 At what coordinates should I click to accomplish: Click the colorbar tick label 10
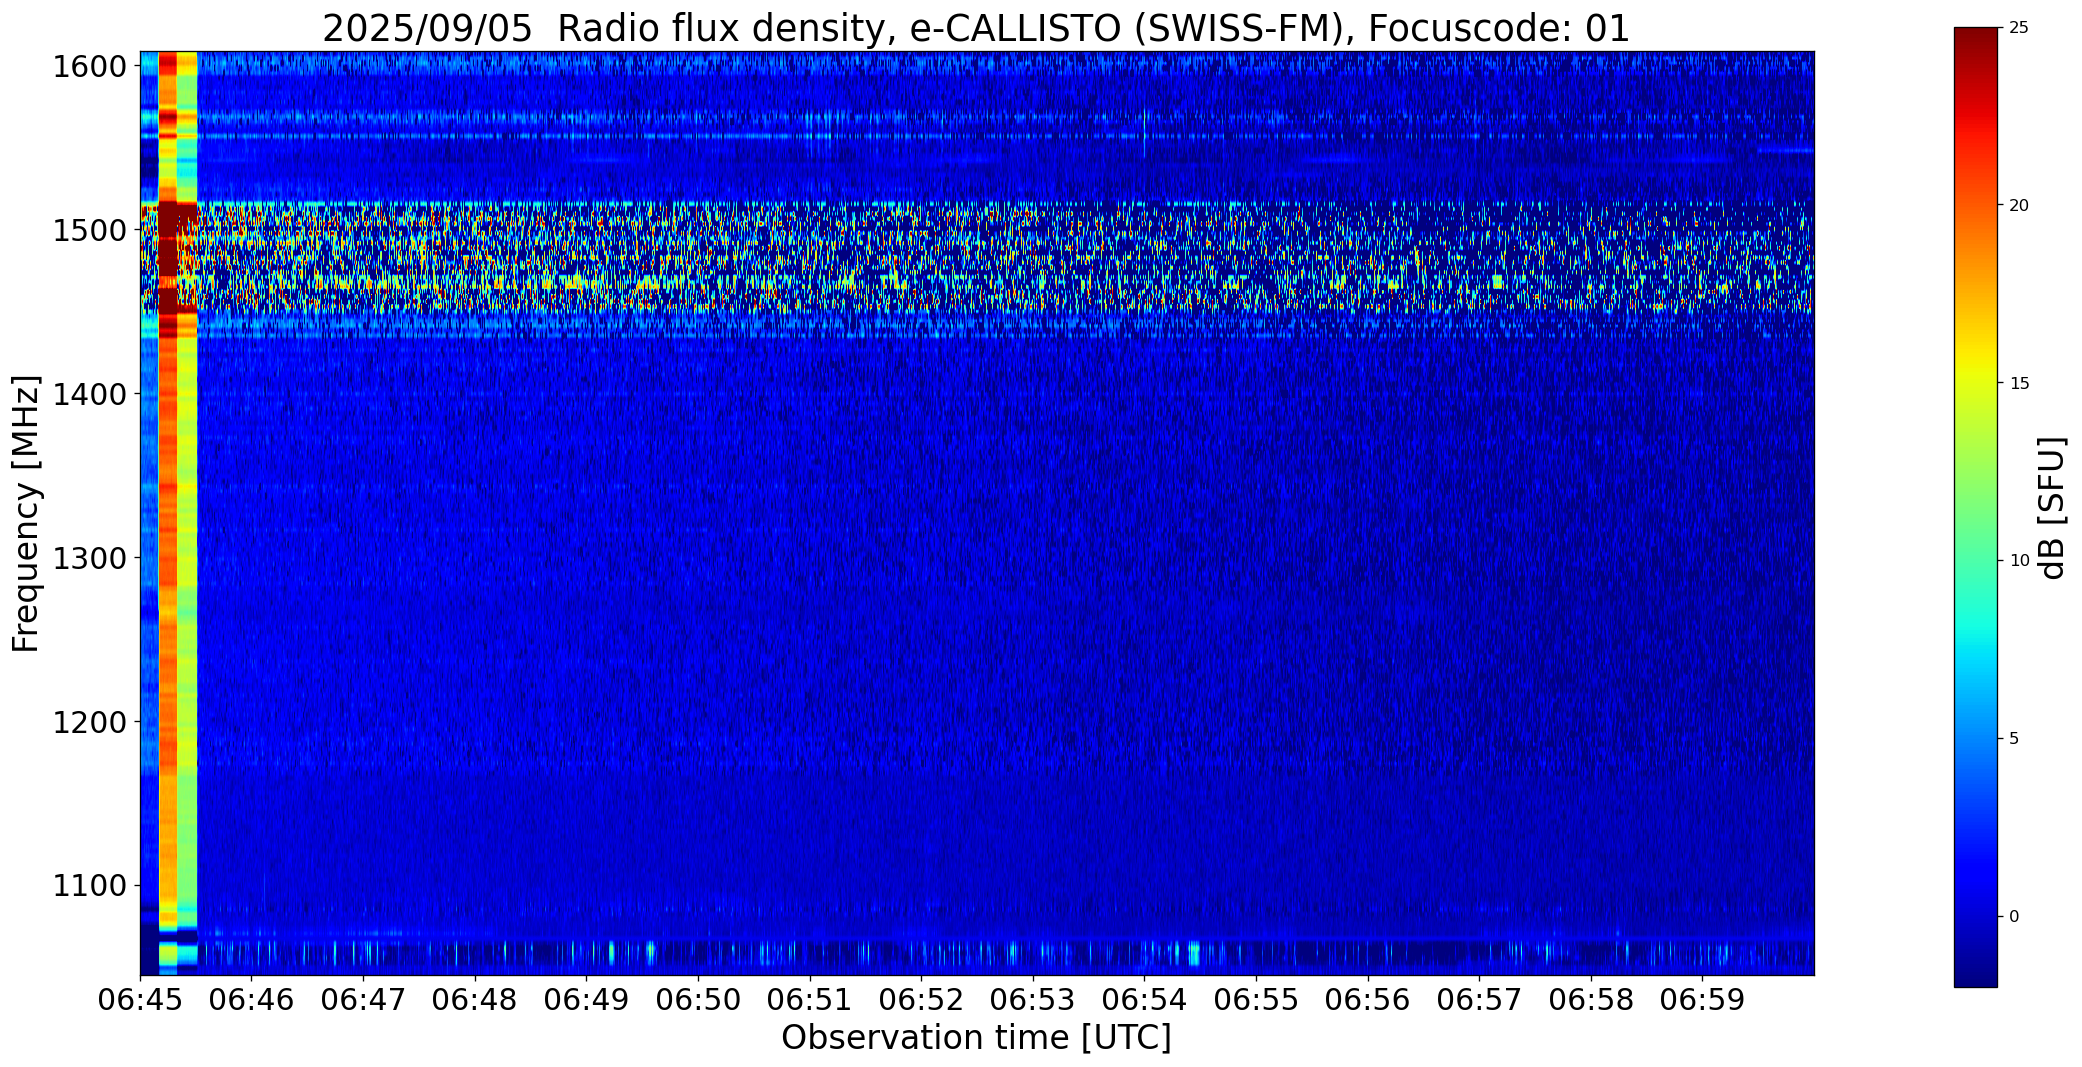2019,561
